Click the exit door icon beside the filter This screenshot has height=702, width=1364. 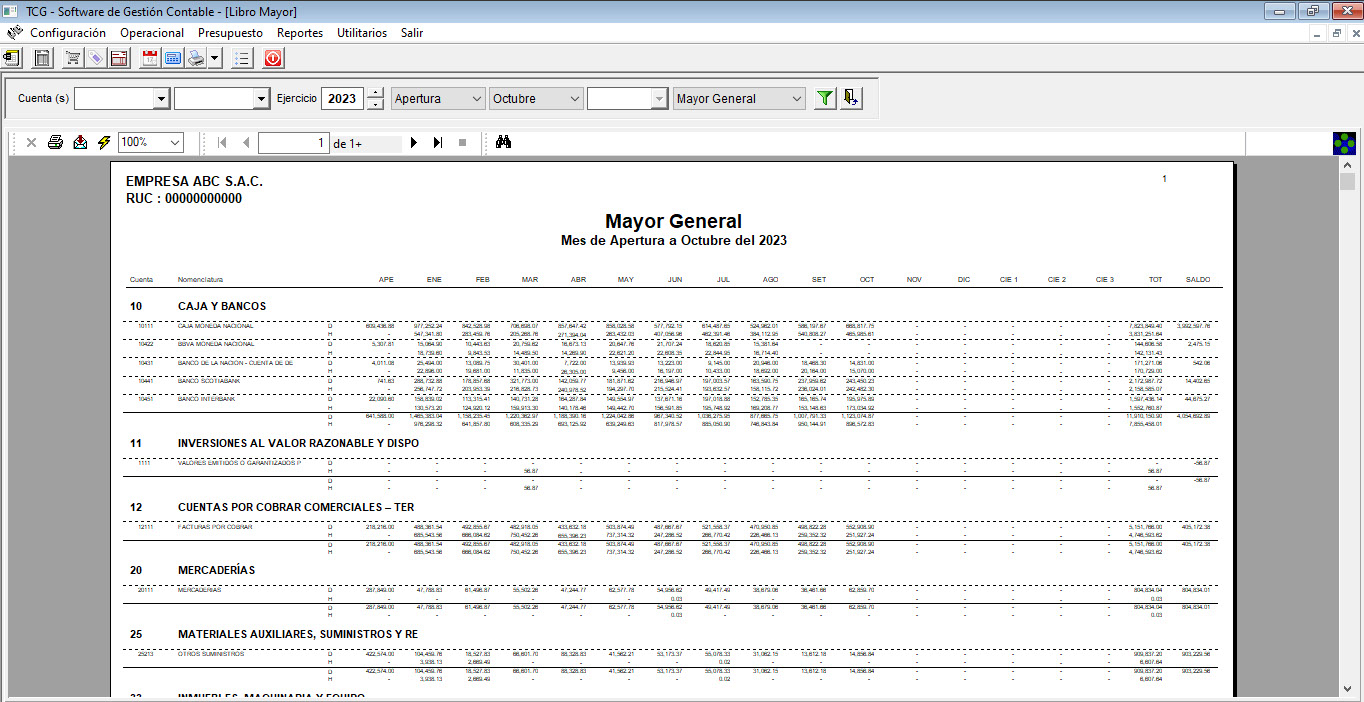851,98
